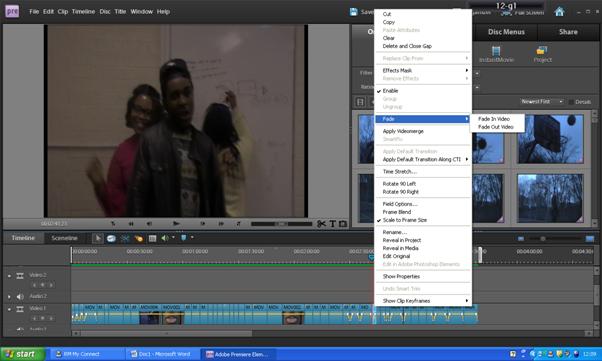
Task: Click the Home house icon
Action: [559, 12]
